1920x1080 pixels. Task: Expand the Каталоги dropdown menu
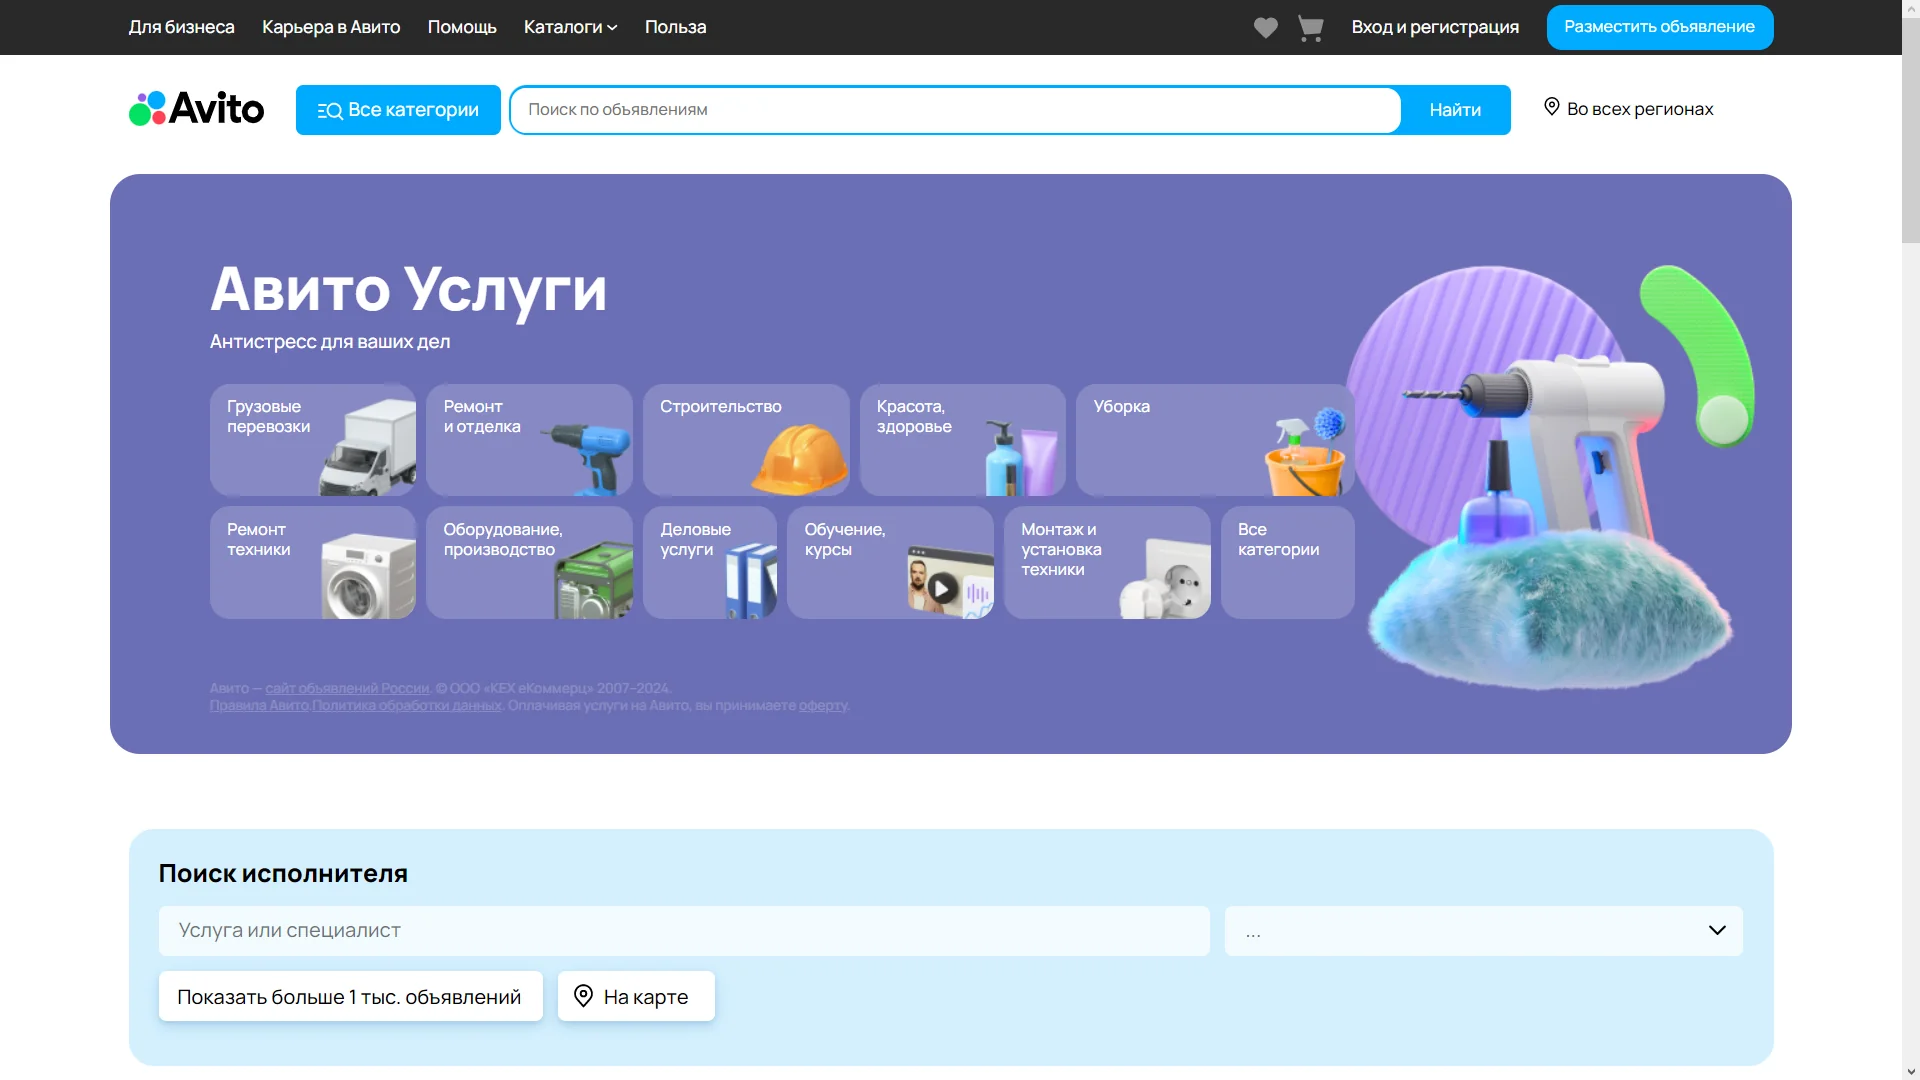coord(570,27)
